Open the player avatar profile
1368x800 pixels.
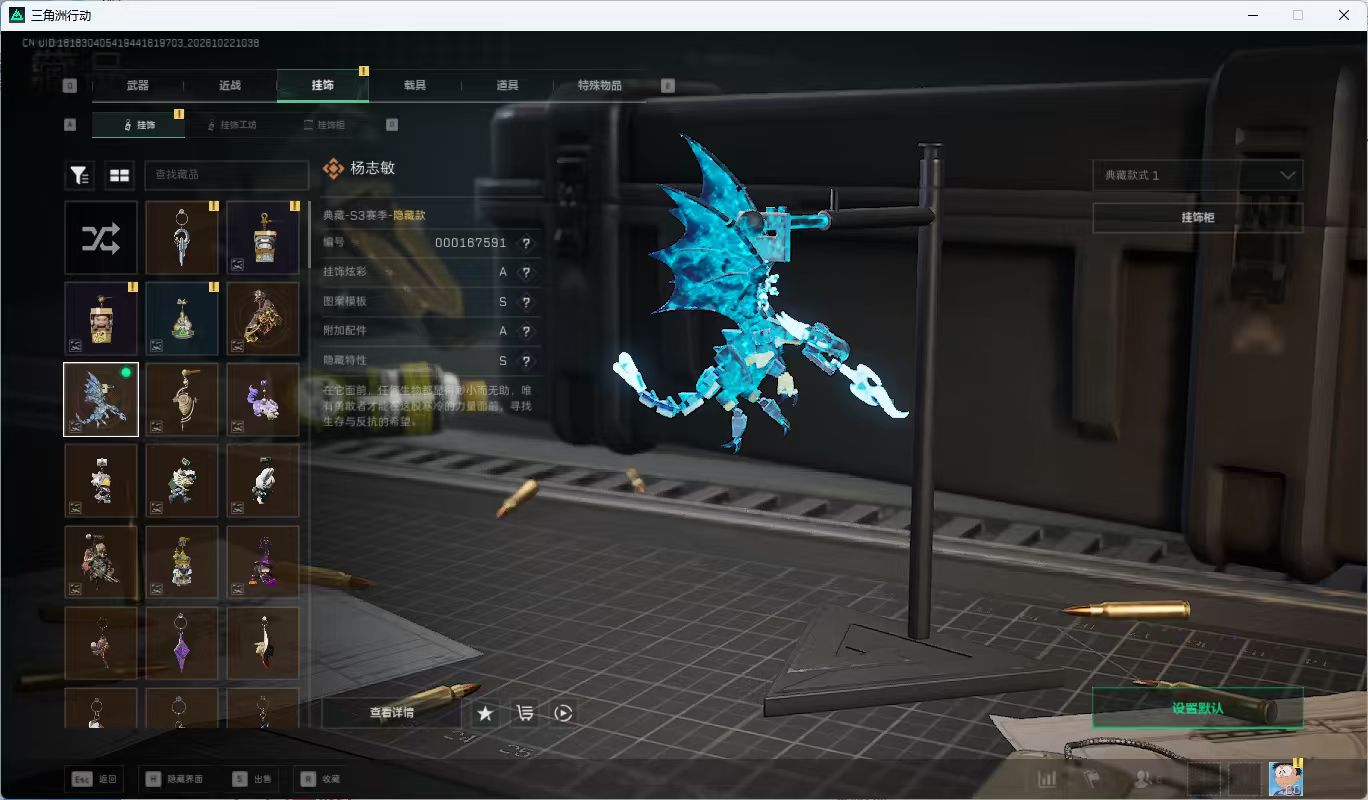coord(1285,779)
